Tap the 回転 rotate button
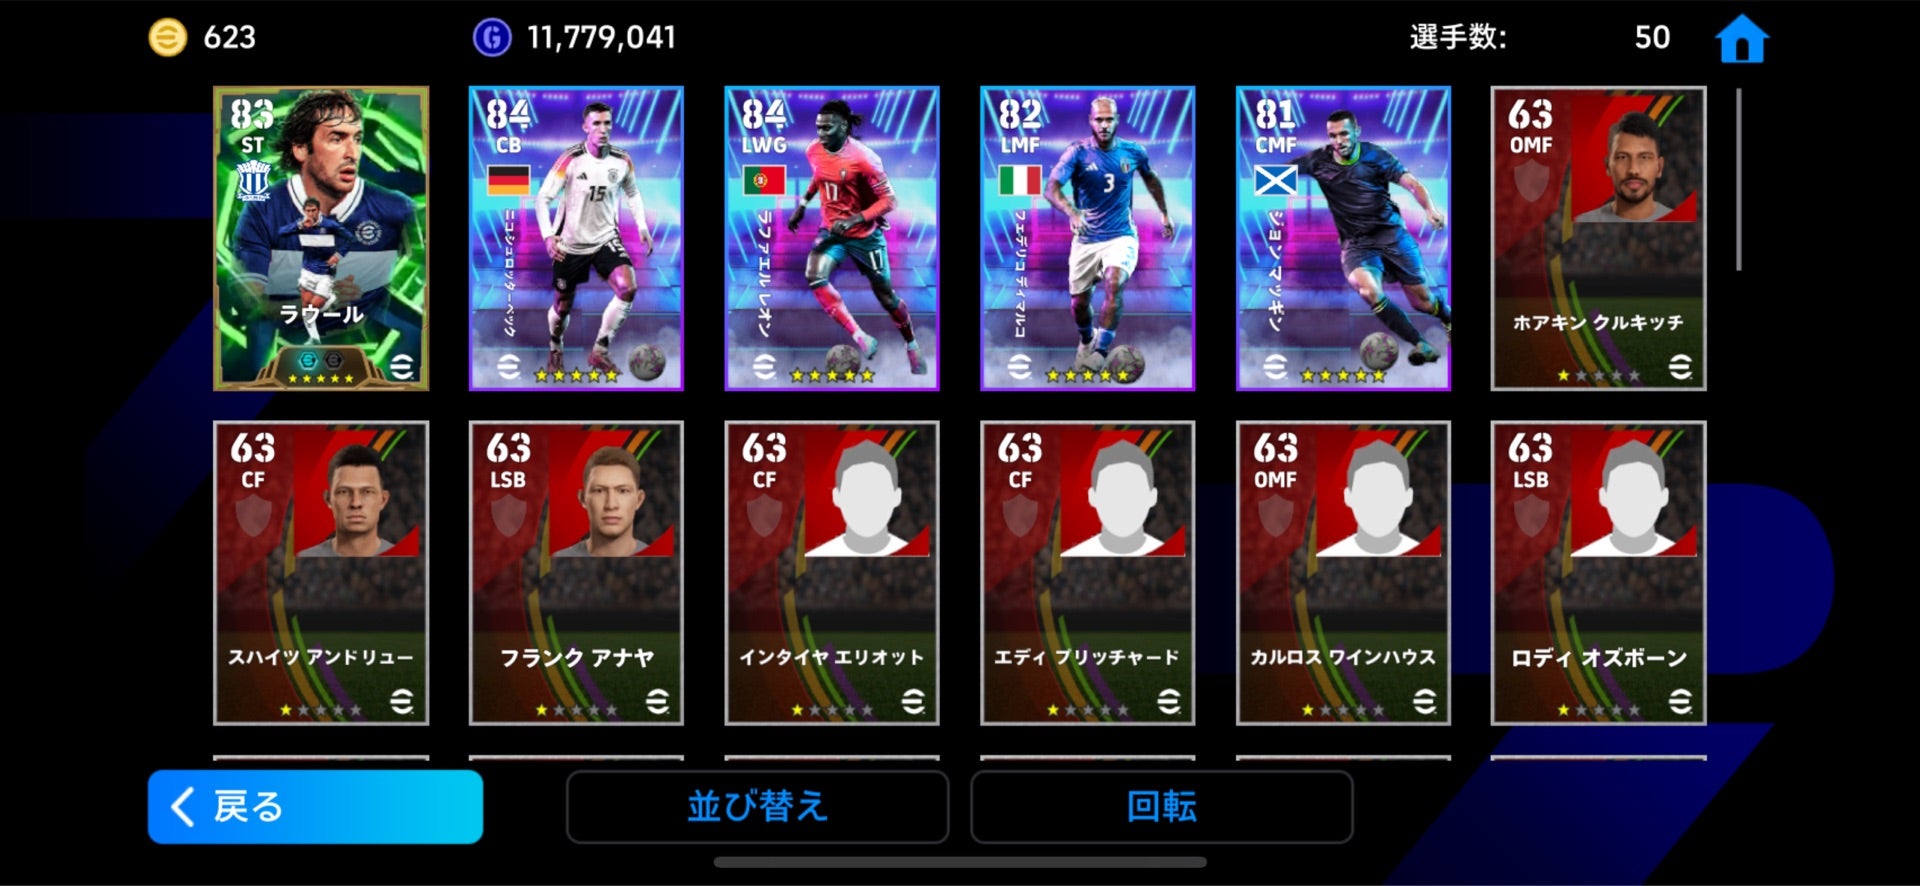The height and width of the screenshot is (886, 1920). coord(1161,806)
